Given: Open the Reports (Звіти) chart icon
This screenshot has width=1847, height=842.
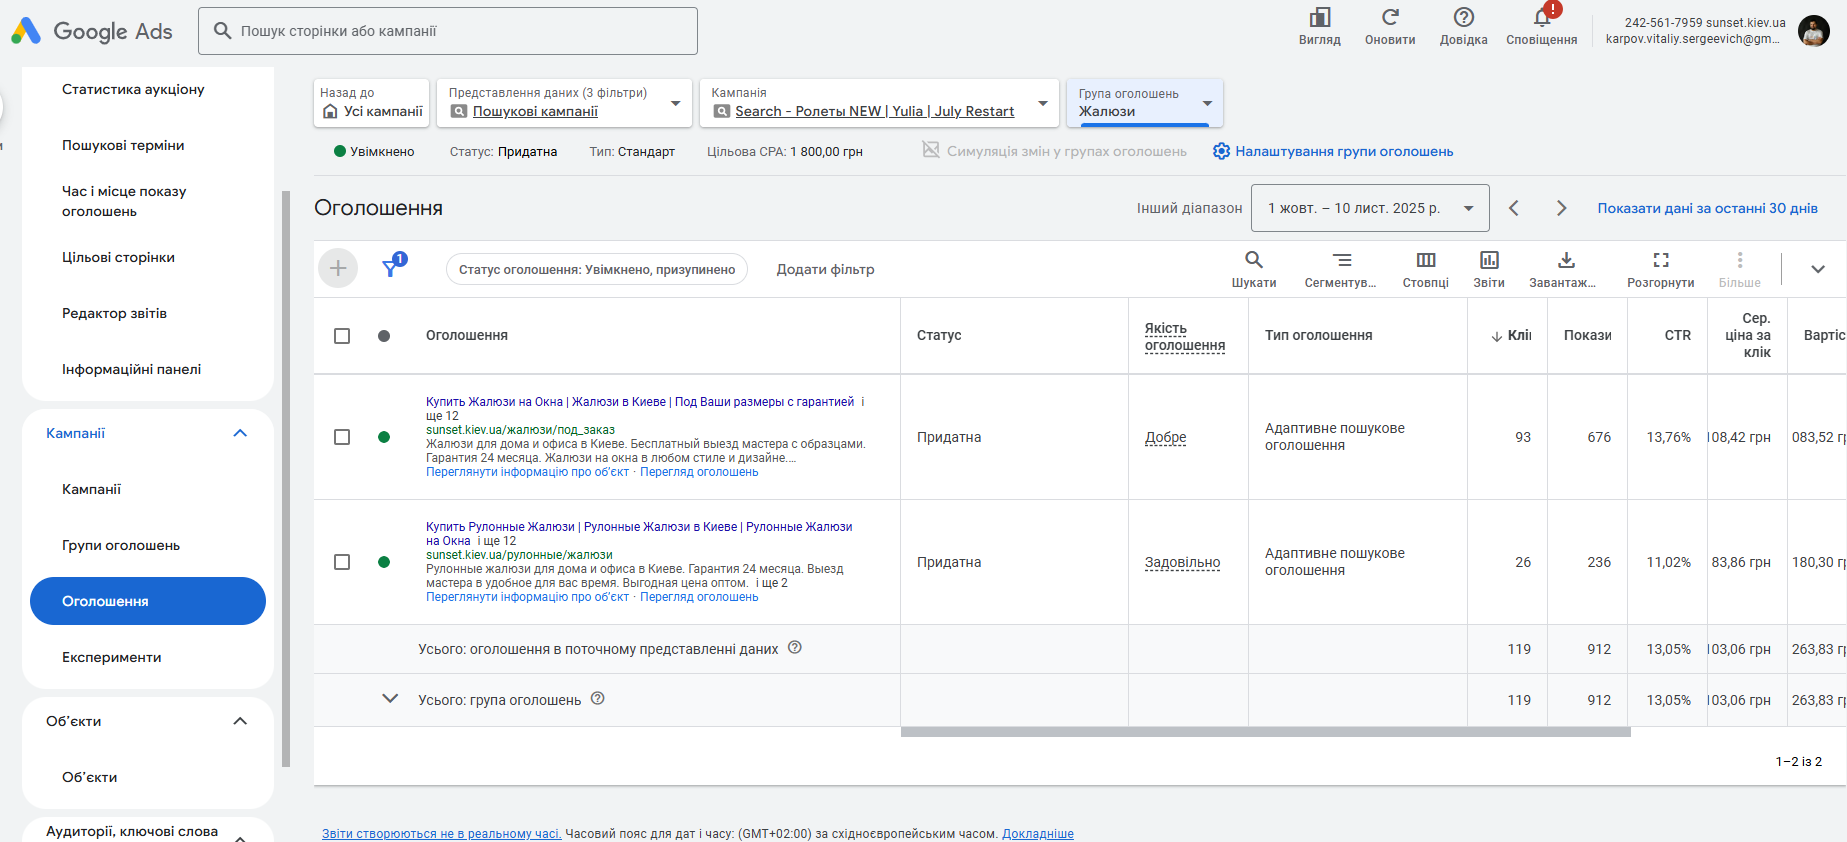Looking at the screenshot, I should [1488, 261].
